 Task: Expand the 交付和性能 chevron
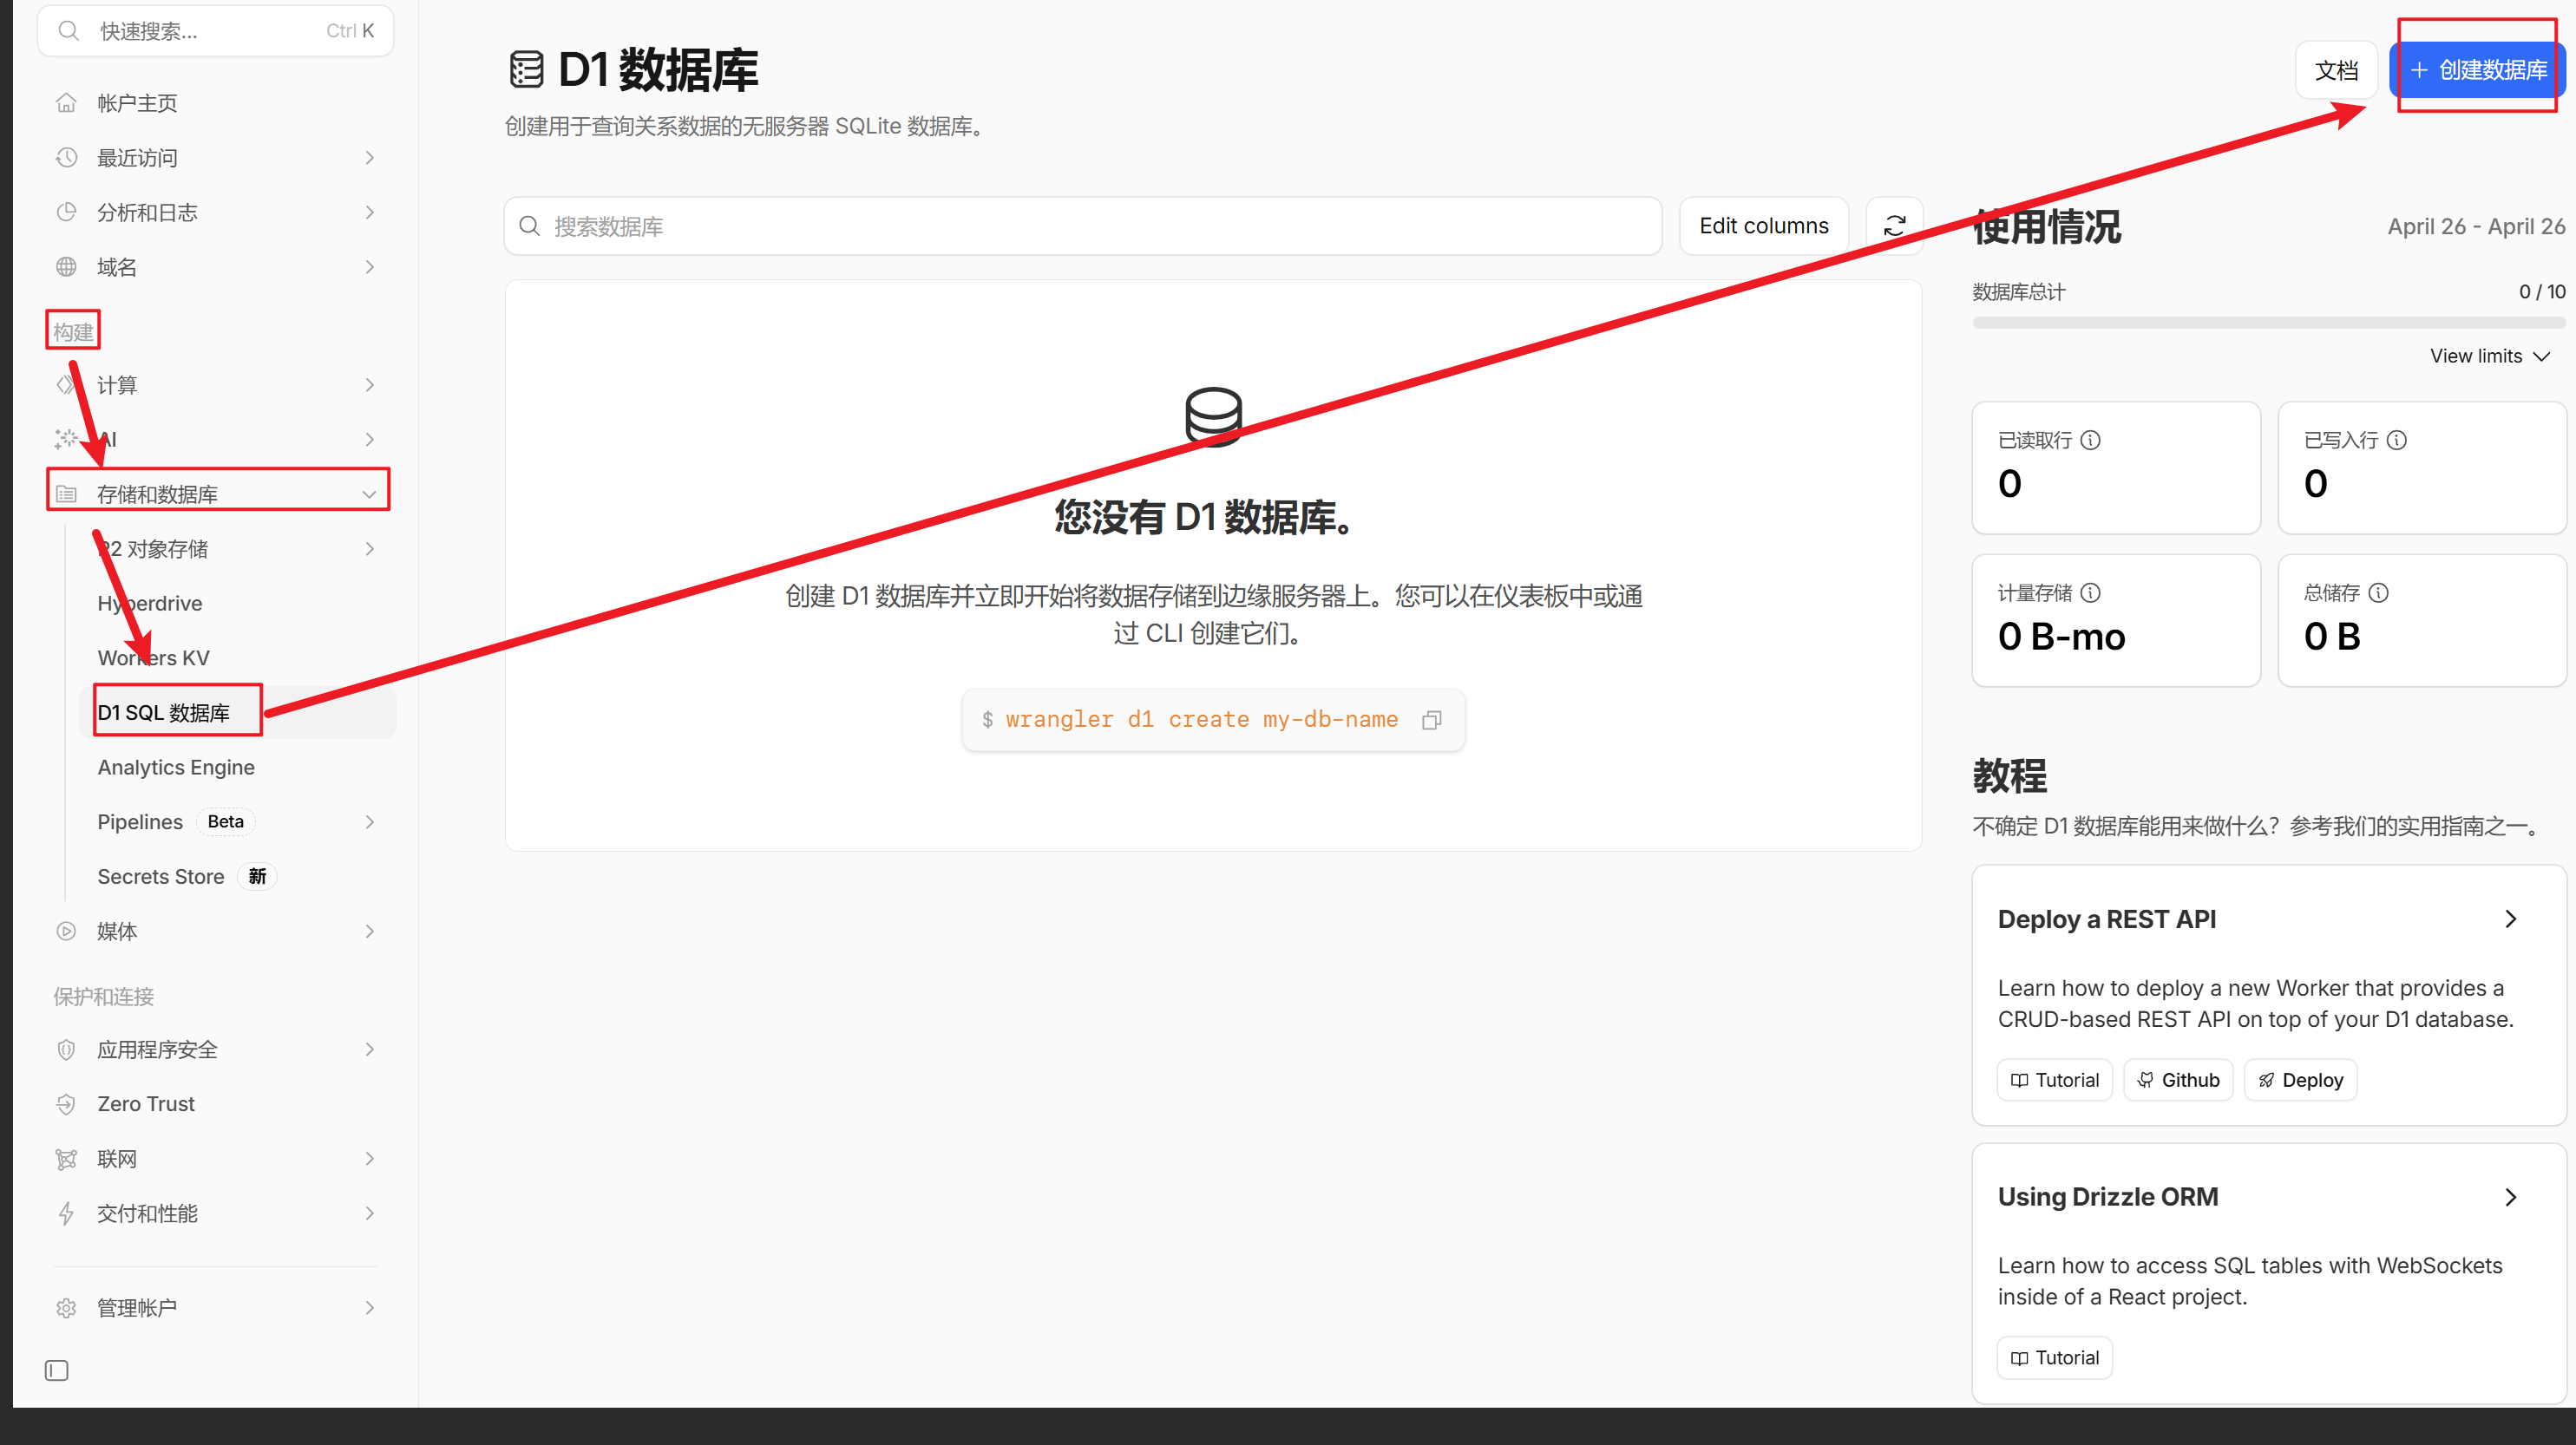pos(370,1213)
